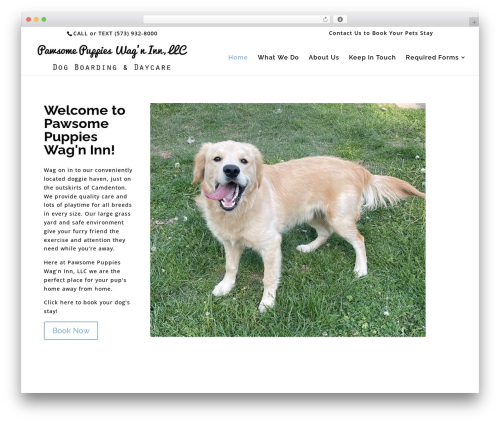Image resolution: width=500 pixels, height=423 pixels.
Task: Click the Dog Boarding & Daycare tagline
Action: 112,67
